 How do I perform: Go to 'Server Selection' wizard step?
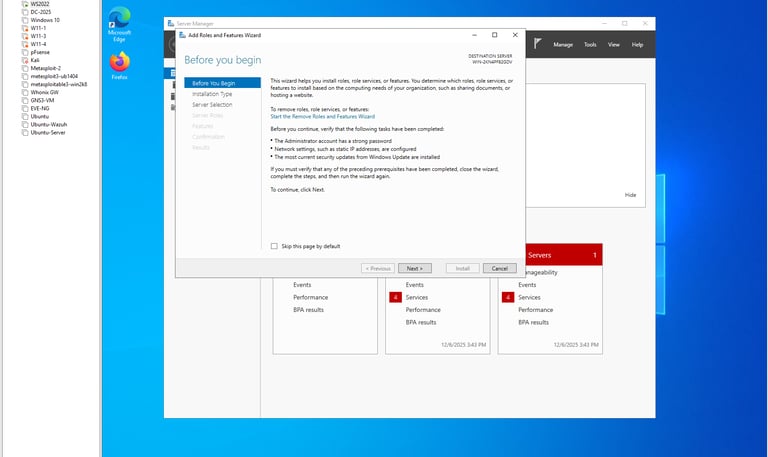point(212,104)
